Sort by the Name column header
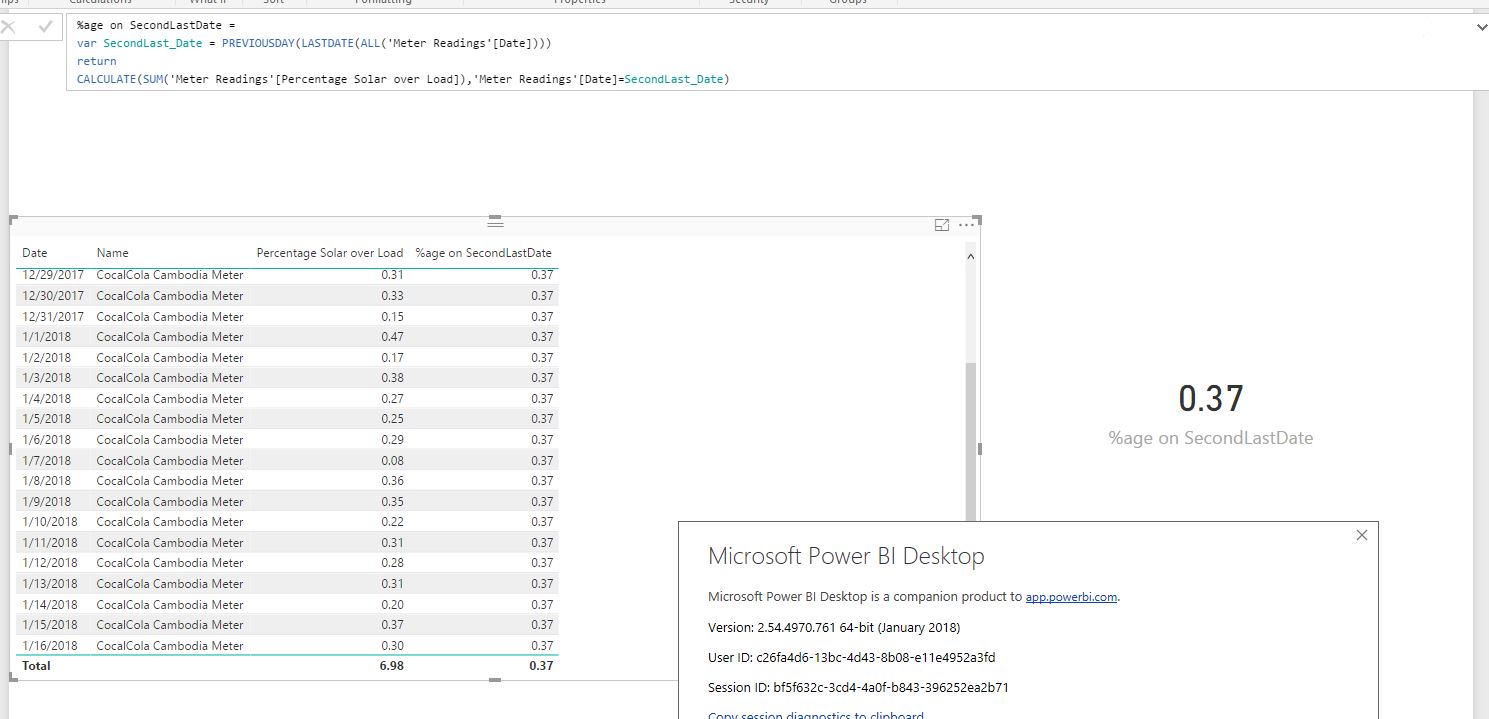 click(x=113, y=253)
